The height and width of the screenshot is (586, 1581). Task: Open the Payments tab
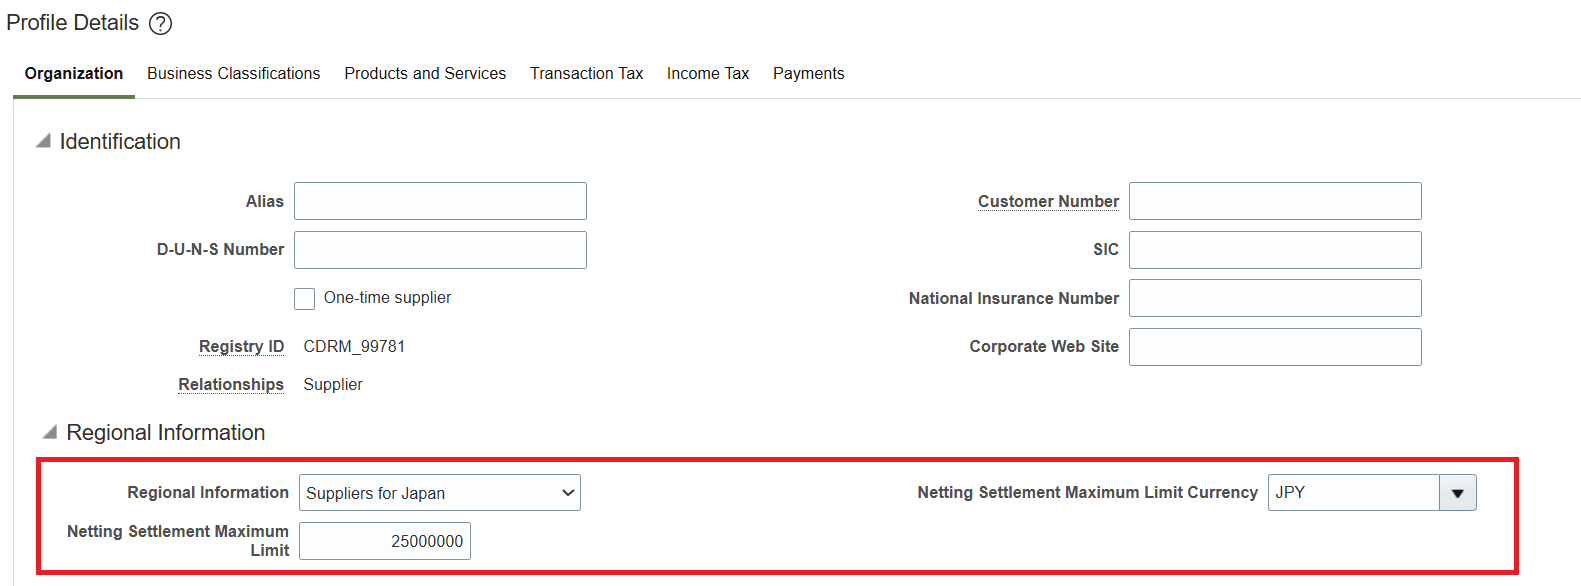808,74
